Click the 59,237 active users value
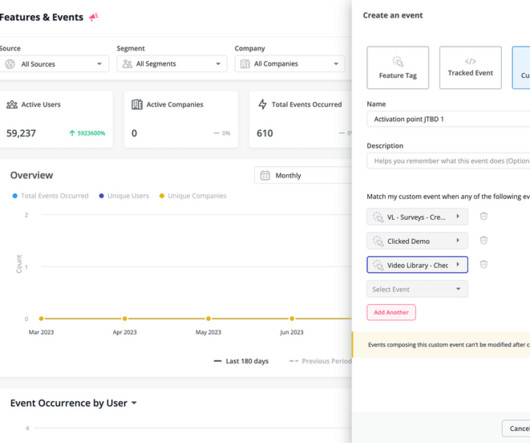Image resolution: width=530 pixels, height=443 pixels. (21, 133)
